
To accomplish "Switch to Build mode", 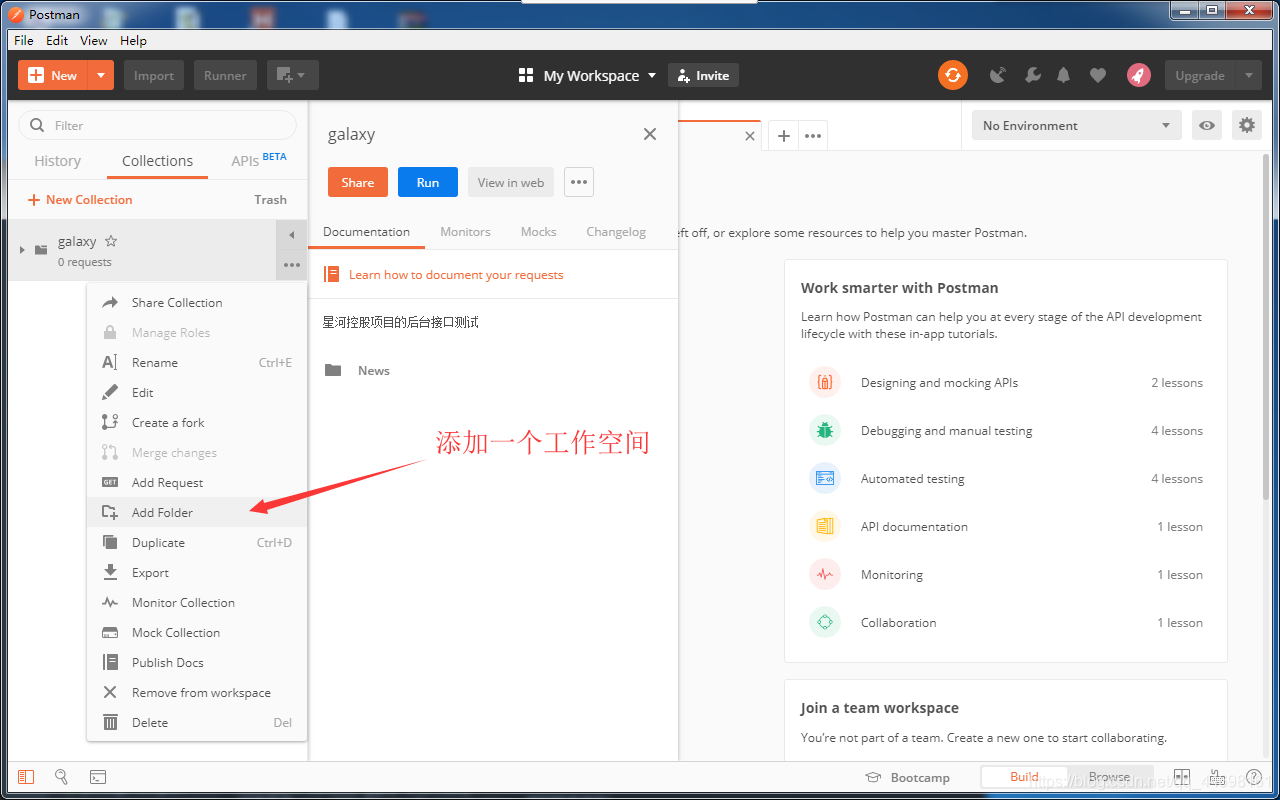I will 1024,777.
